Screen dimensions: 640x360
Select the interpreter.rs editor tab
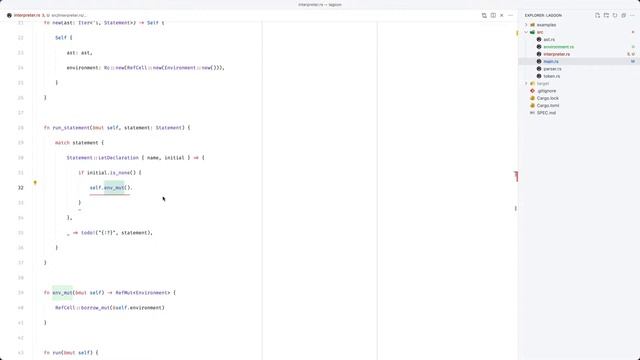point(27,16)
